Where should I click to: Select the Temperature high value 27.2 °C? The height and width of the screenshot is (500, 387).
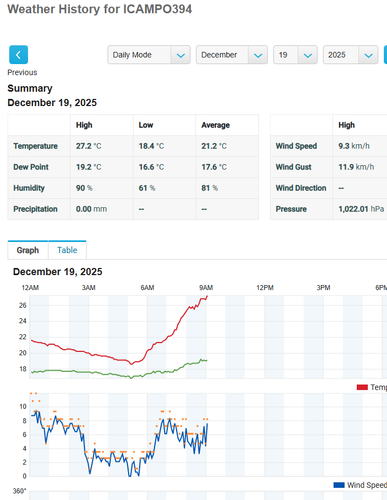click(x=88, y=146)
